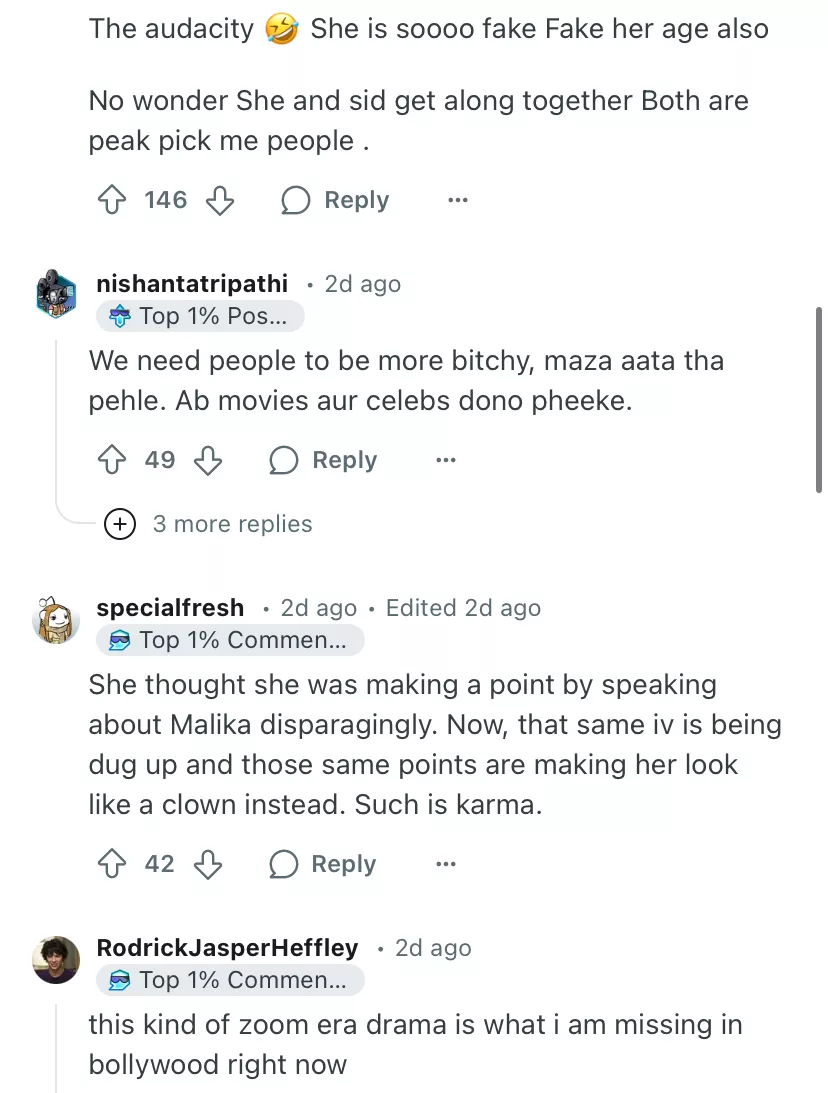Downvote specialfresh's comment

click(x=207, y=865)
